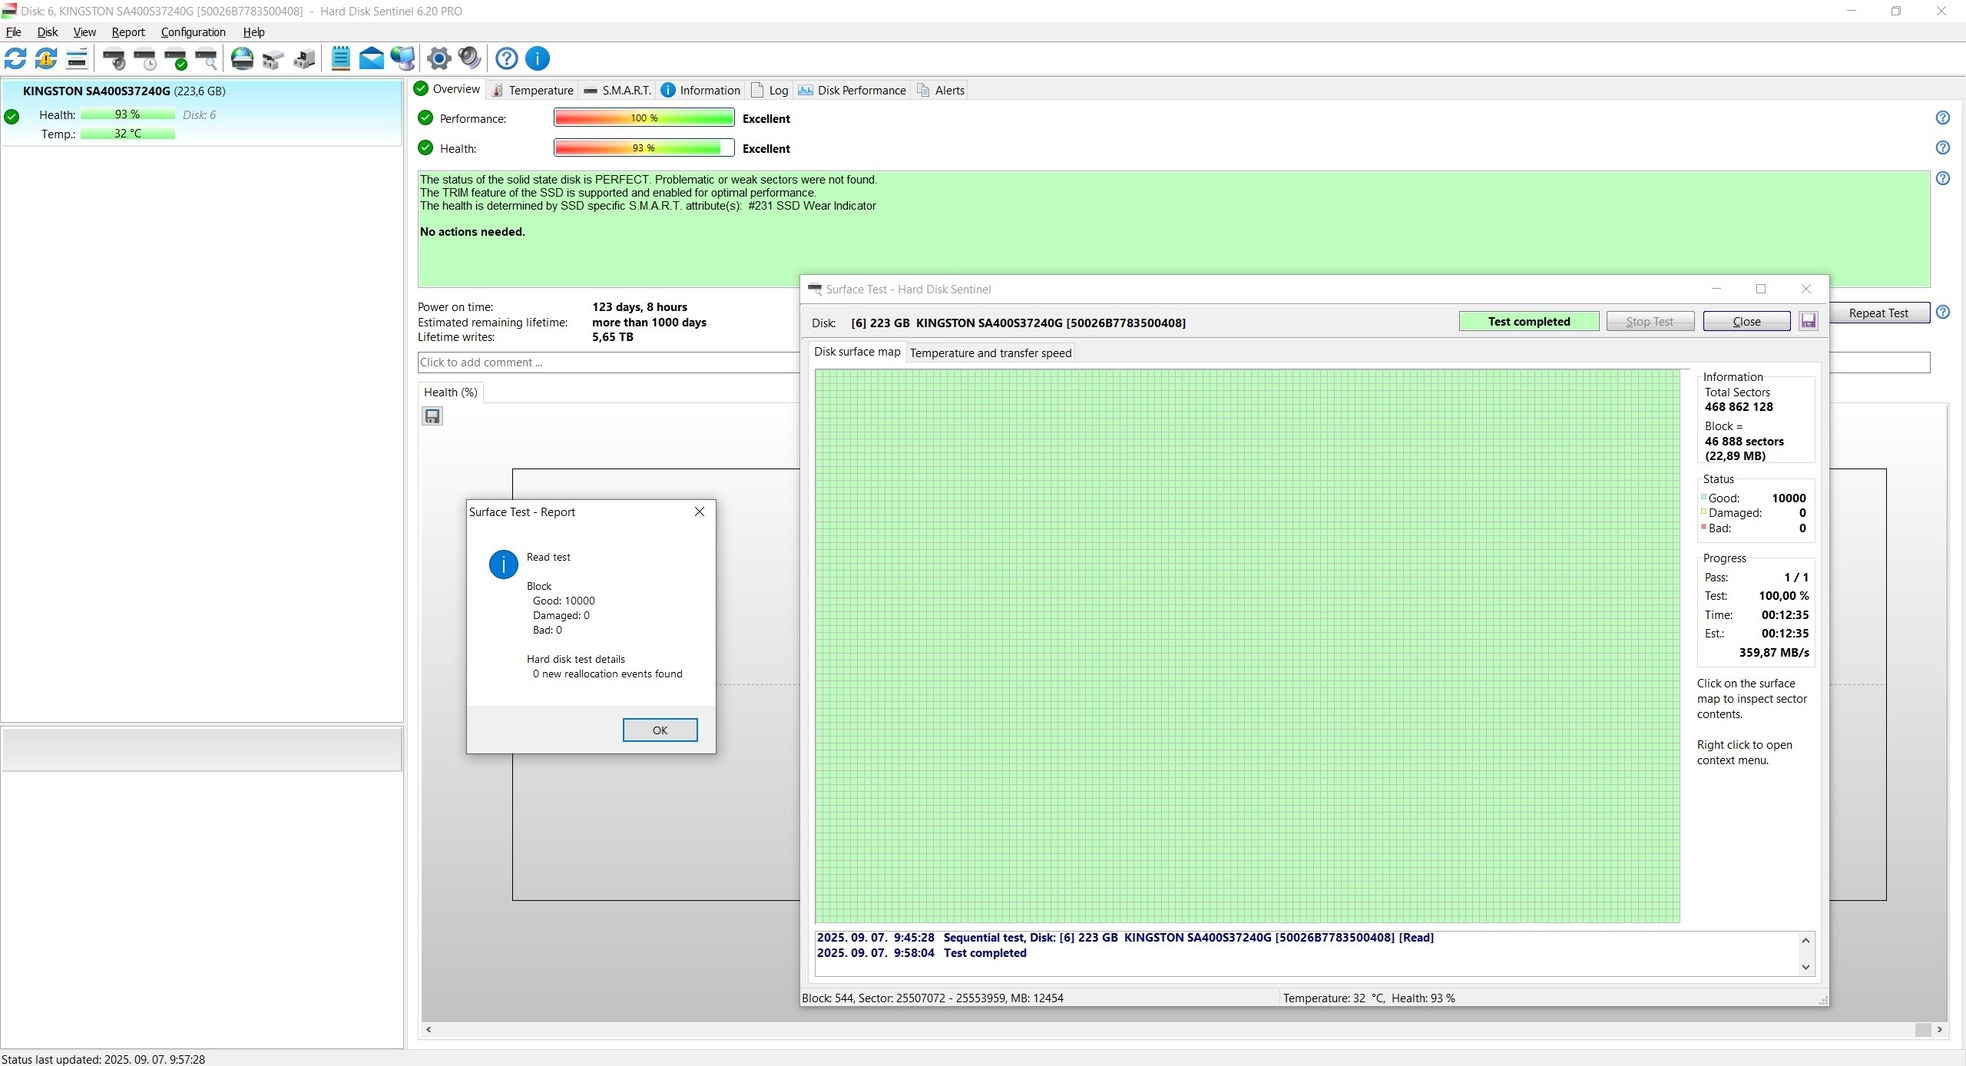Click the Repeat Test button
Image resolution: width=1966 pixels, height=1066 pixels.
(1878, 313)
